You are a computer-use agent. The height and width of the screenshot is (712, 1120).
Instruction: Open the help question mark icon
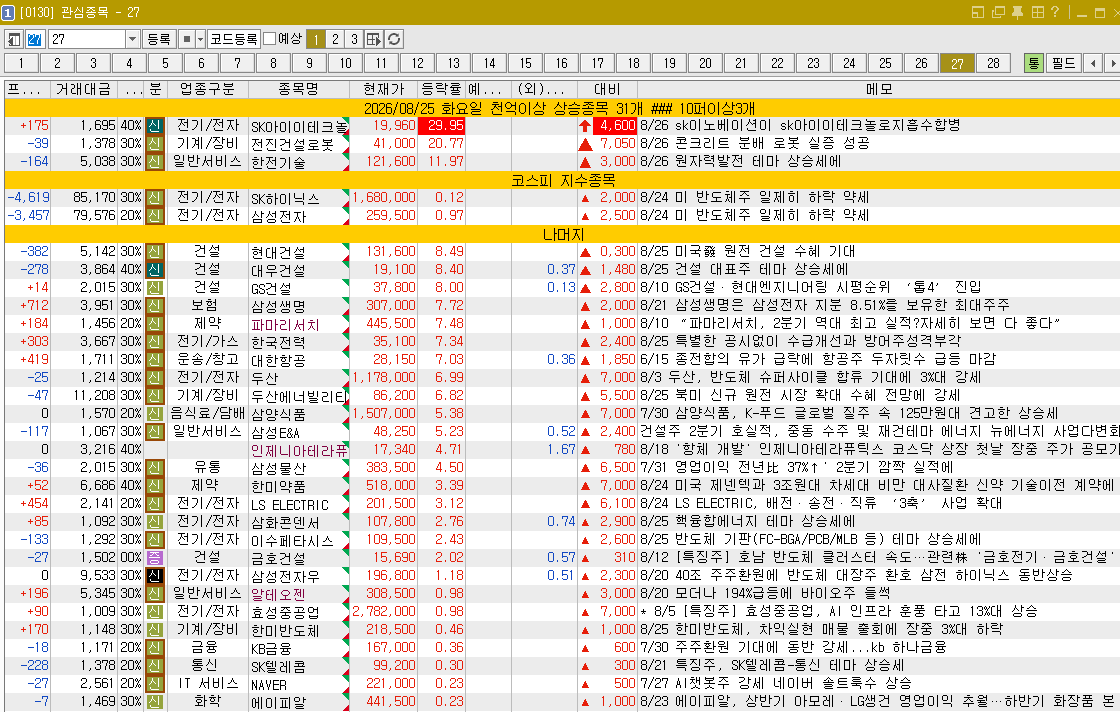(x=1055, y=12)
